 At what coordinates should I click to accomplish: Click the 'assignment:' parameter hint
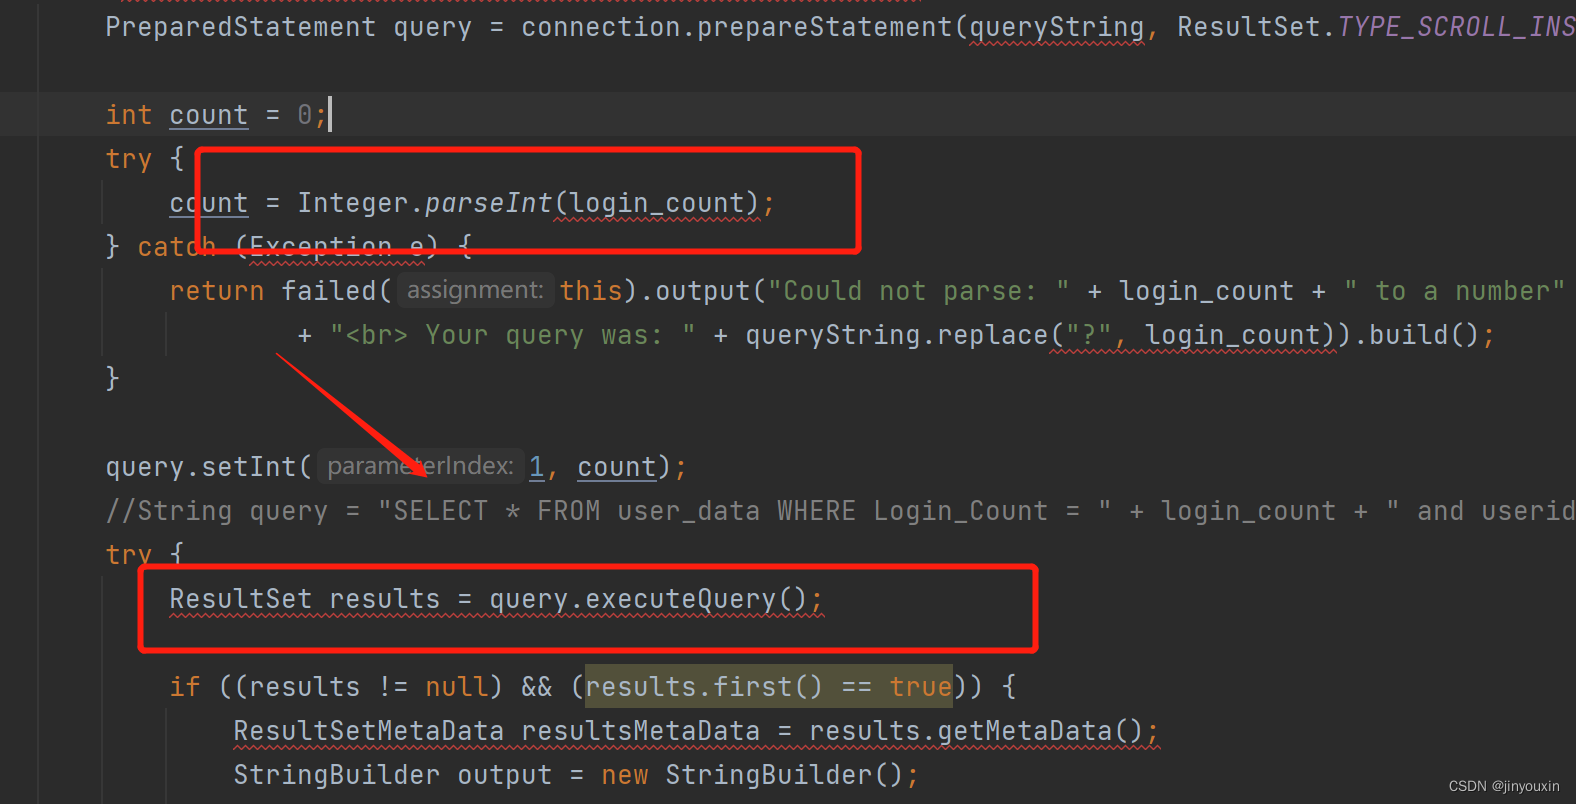(x=475, y=290)
